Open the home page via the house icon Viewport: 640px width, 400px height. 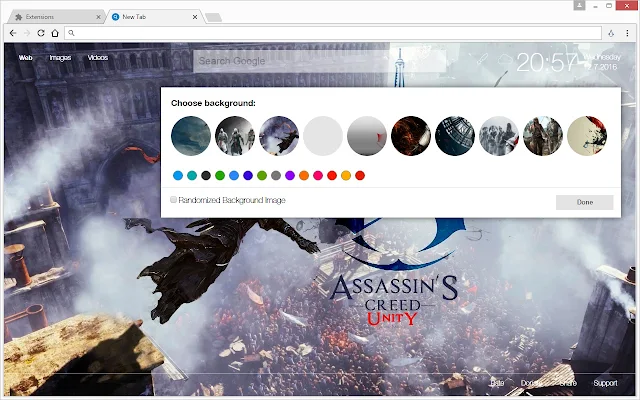tap(55, 33)
